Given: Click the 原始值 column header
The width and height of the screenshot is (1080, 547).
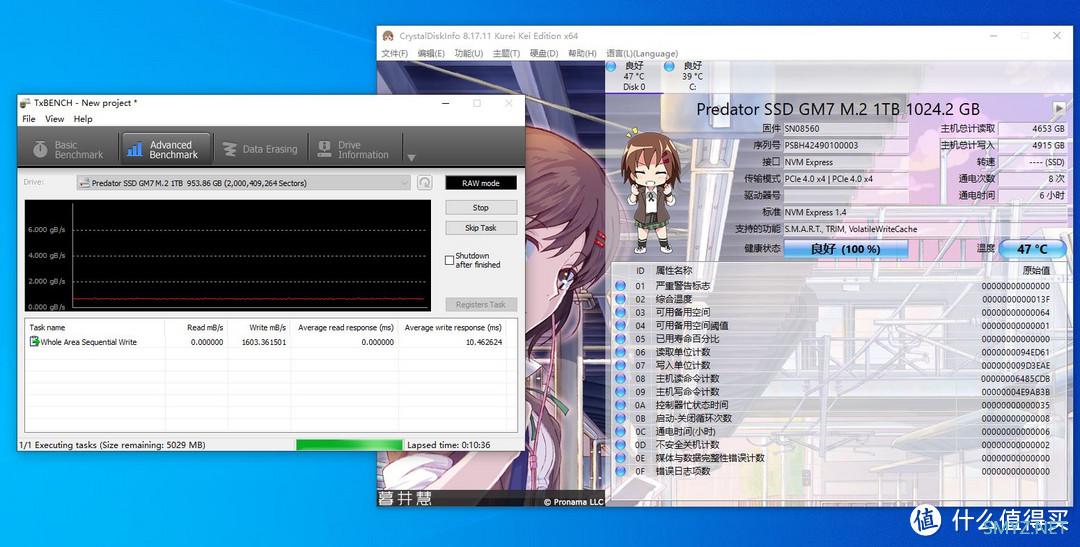Looking at the screenshot, I should pyautogui.click(x=1037, y=271).
